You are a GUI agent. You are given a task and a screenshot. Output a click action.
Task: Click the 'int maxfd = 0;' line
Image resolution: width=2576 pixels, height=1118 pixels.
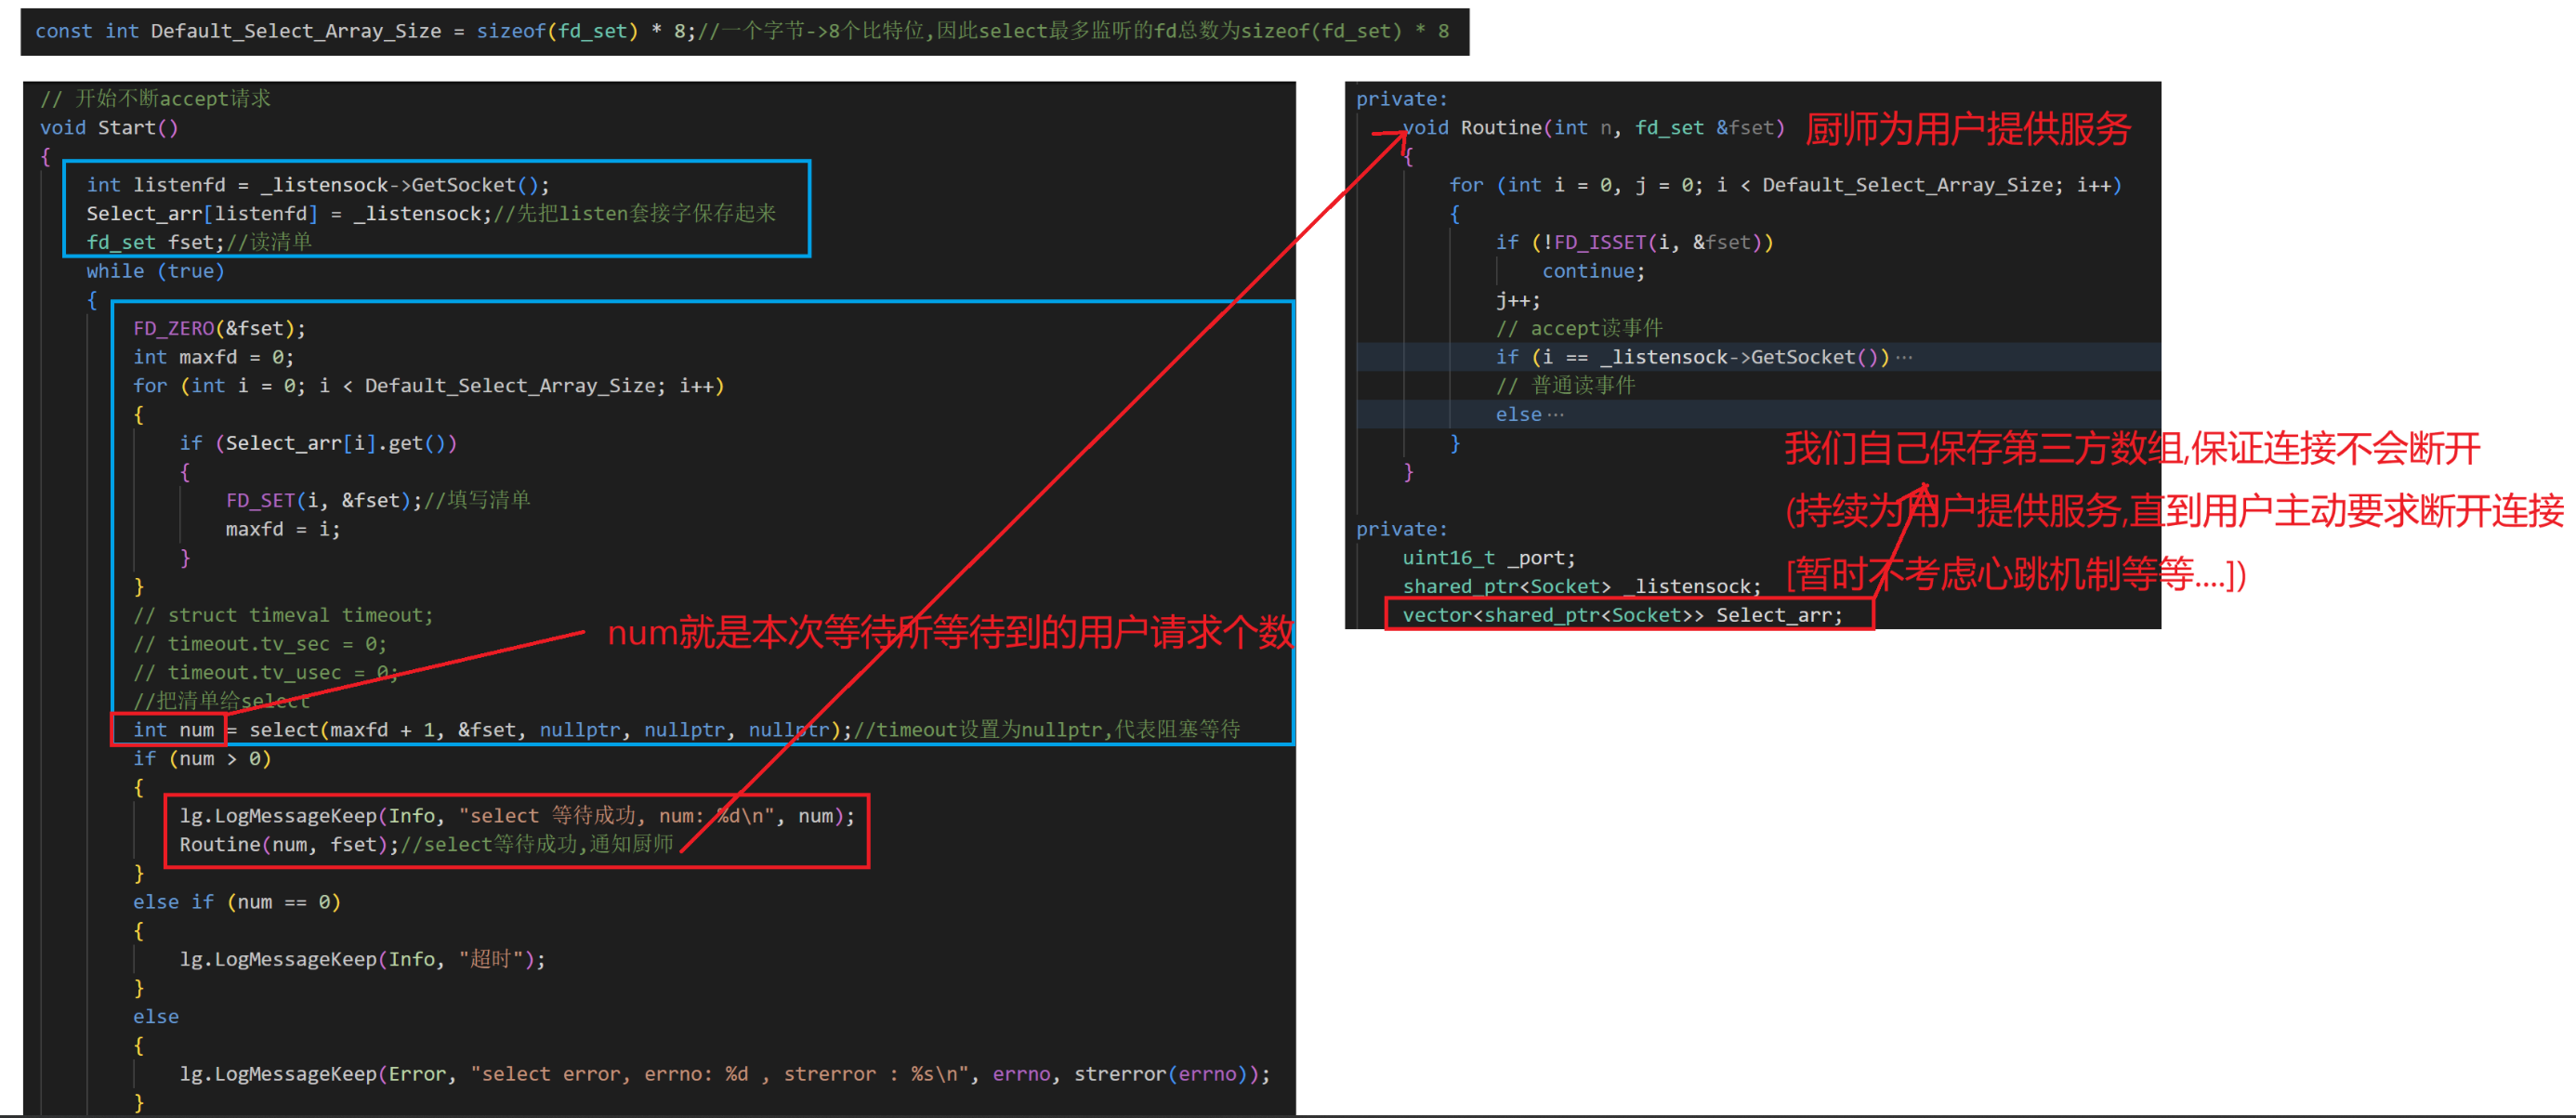tap(213, 357)
